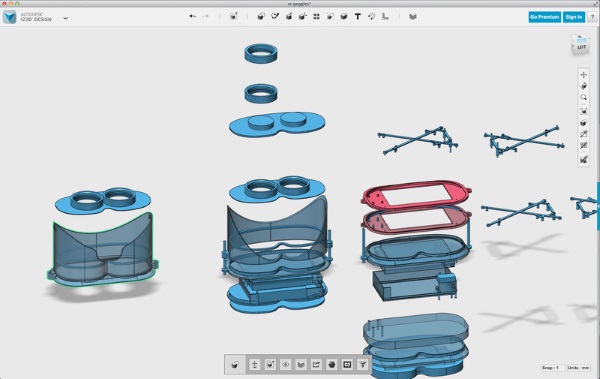600x379 pixels.
Task: Open the Snap value selector
Action: (553, 368)
